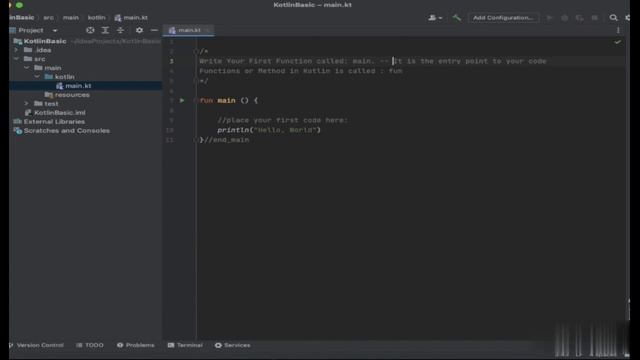The image size is (640, 360).
Task: Click the }//end_main closing line
Action: pos(224,140)
